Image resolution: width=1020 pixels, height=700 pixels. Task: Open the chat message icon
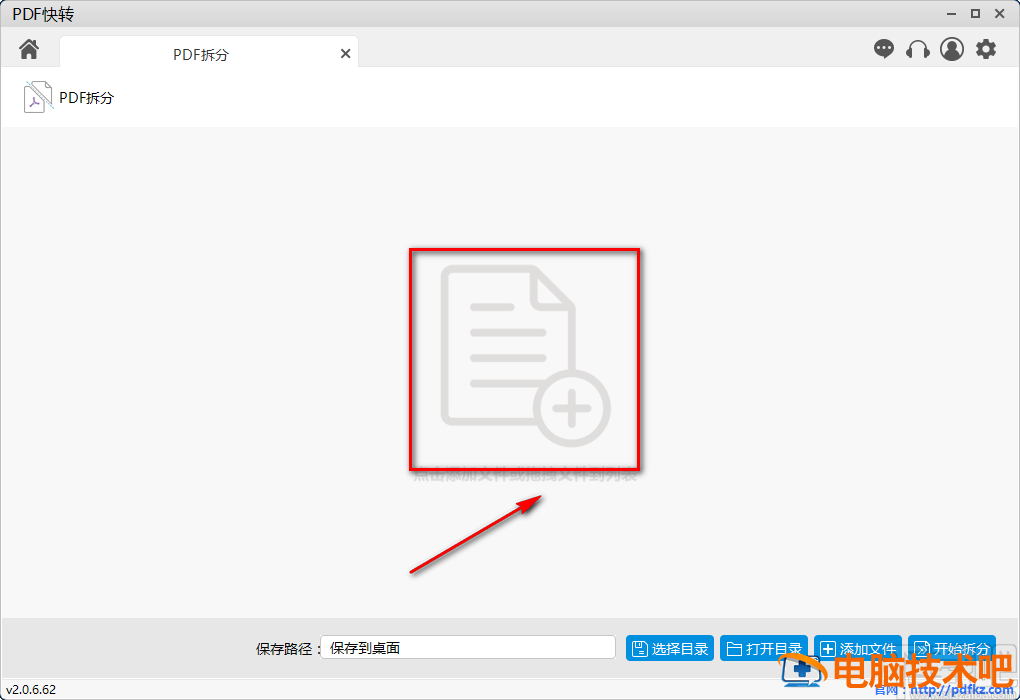[x=883, y=49]
